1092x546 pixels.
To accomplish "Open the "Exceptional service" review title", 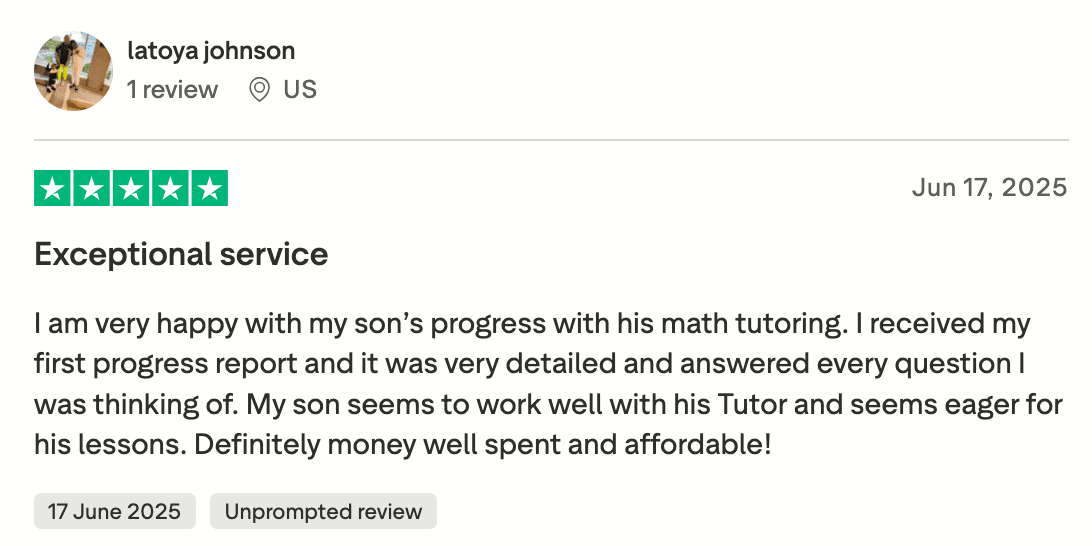I will click(x=181, y=254).
